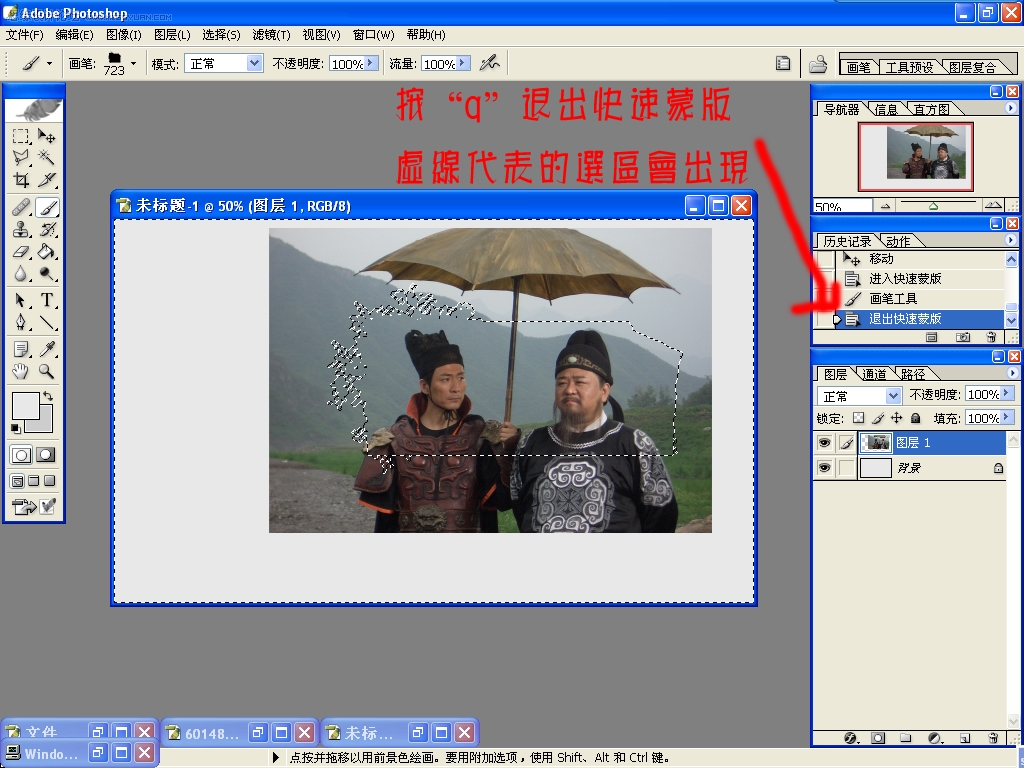Toggle lock position
1024x768 pixels.
click(897, 418)
